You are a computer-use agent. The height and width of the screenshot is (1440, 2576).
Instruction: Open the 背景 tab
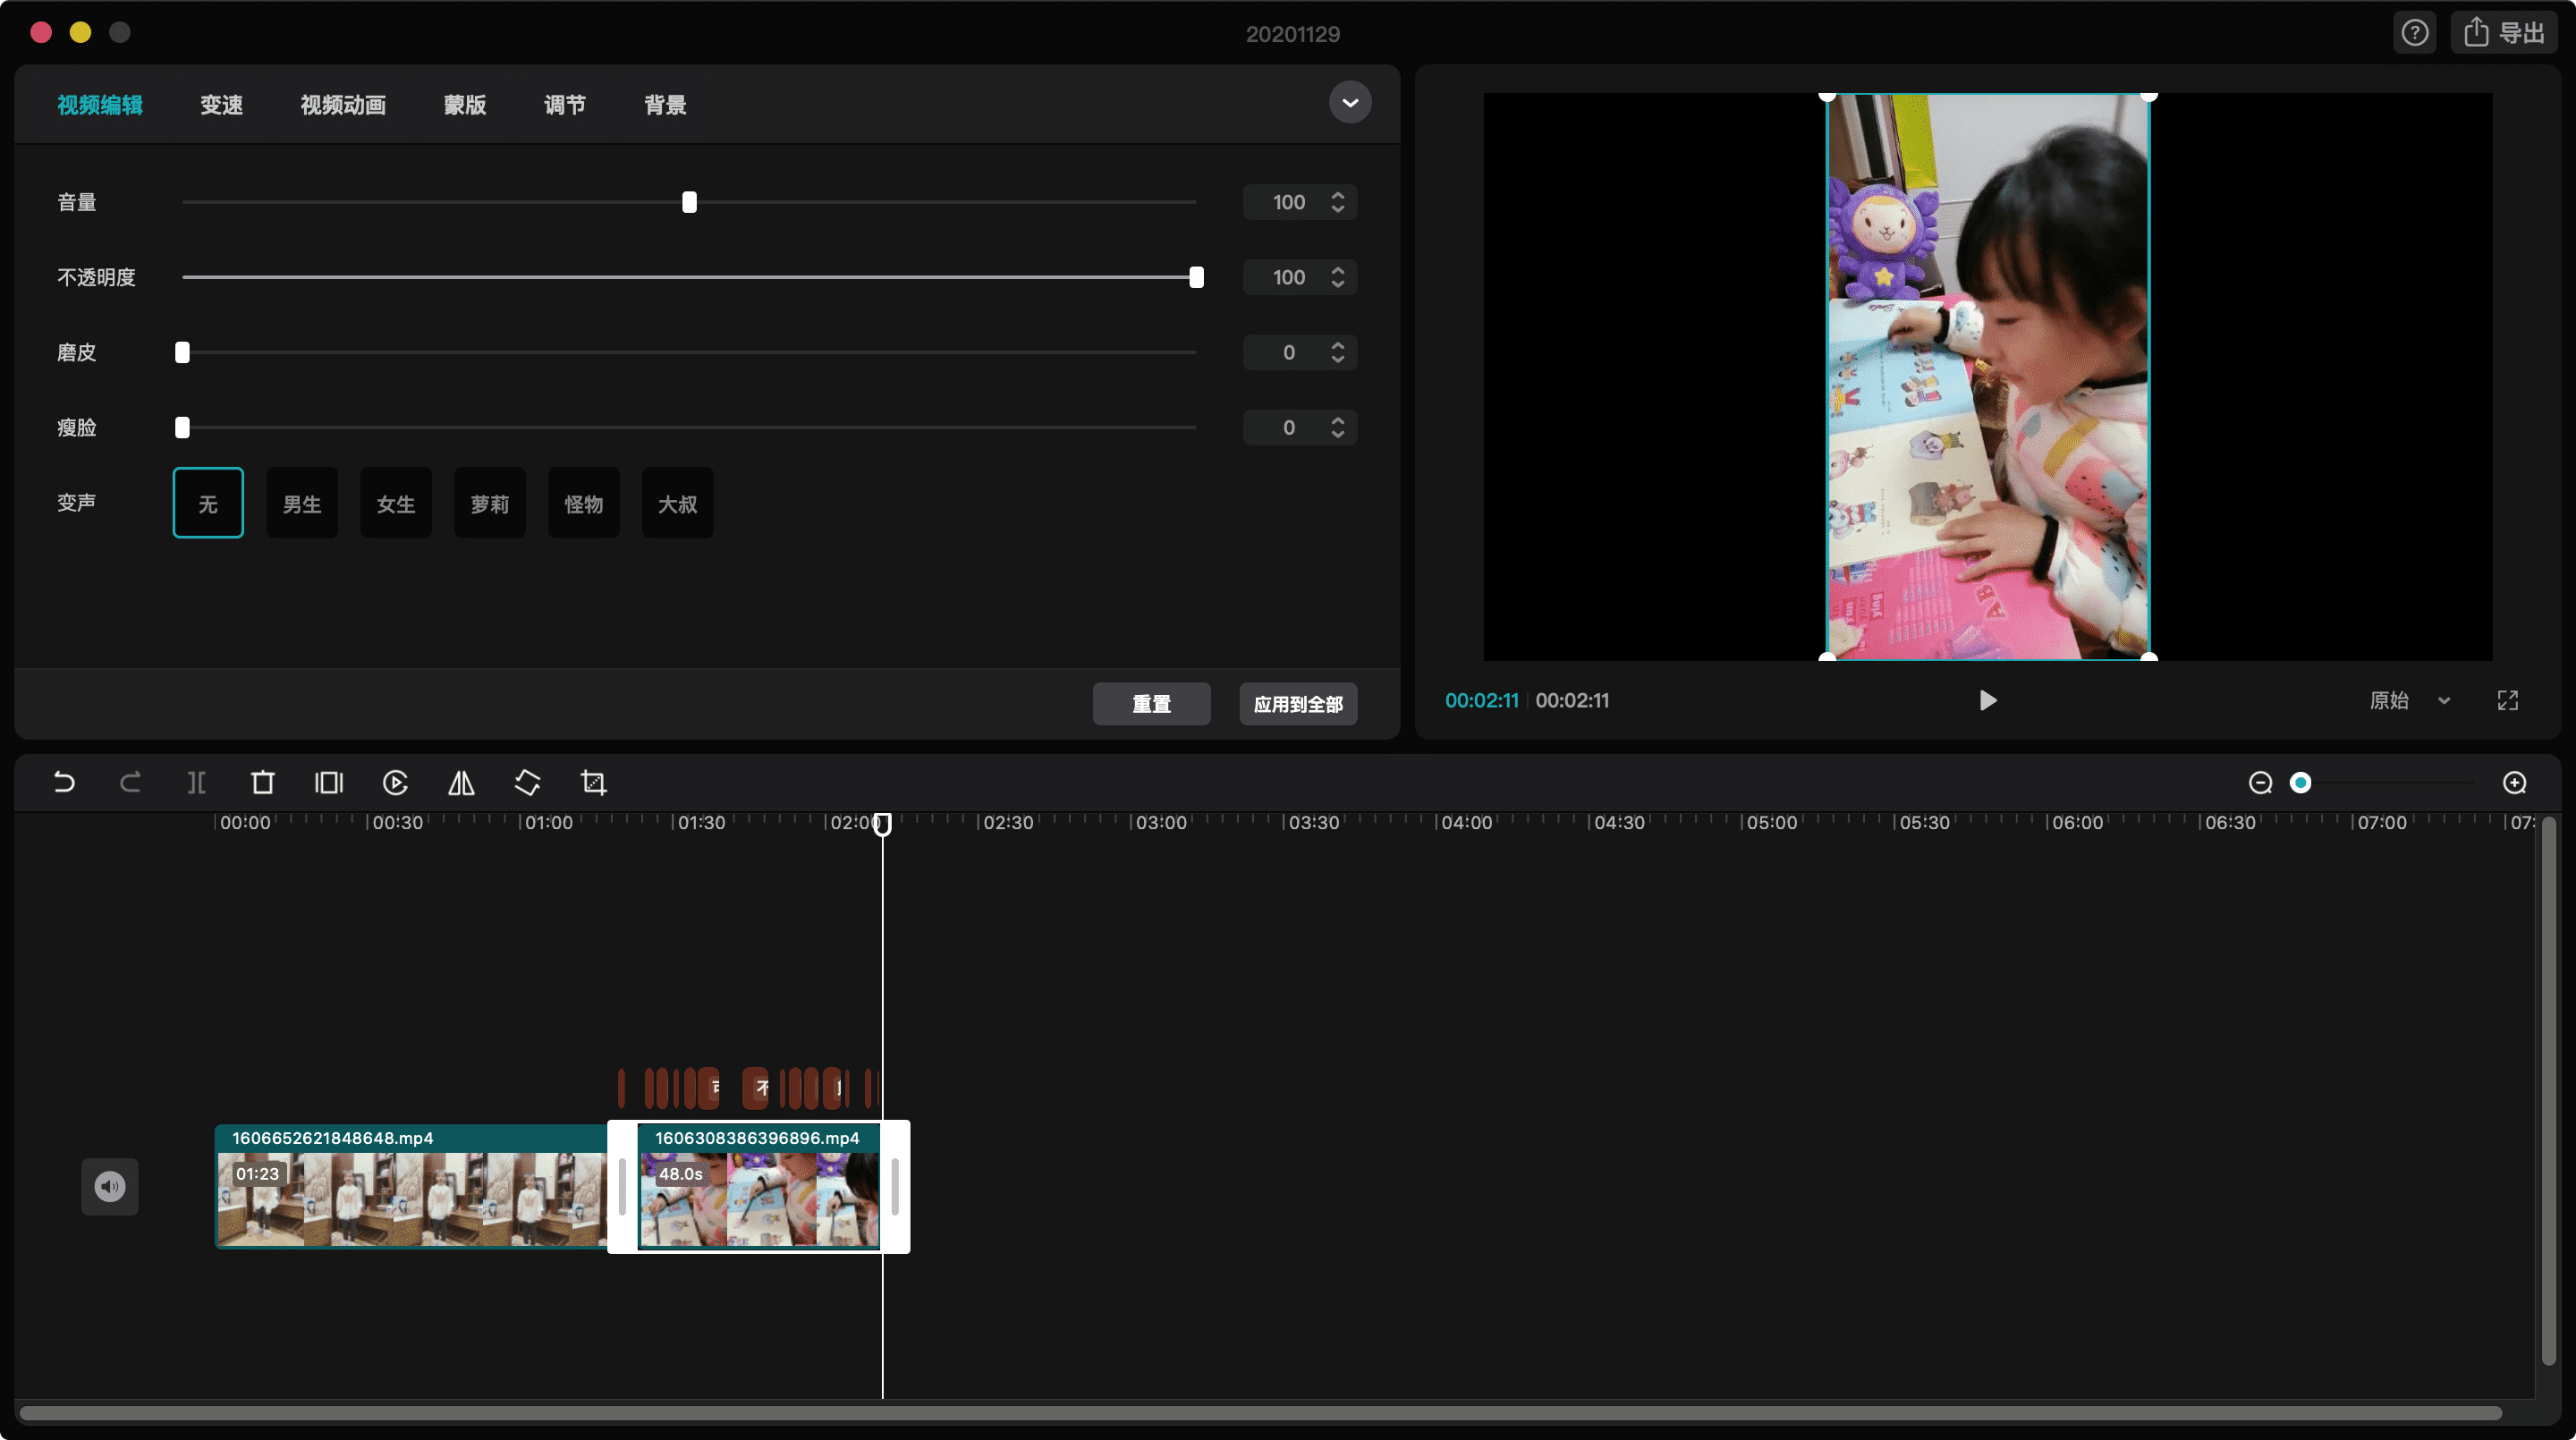point(665,105)
